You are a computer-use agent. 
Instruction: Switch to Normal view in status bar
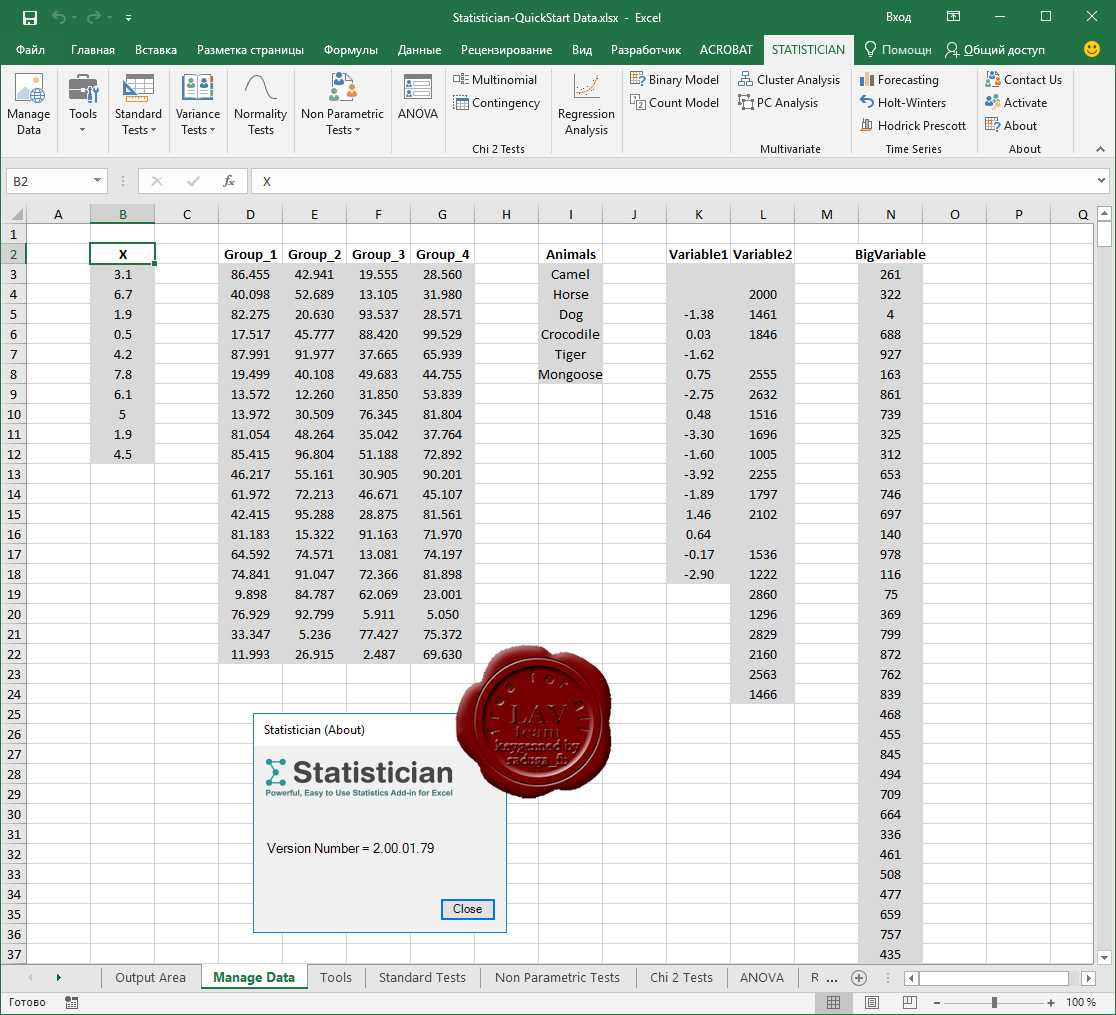(833, 1002)
